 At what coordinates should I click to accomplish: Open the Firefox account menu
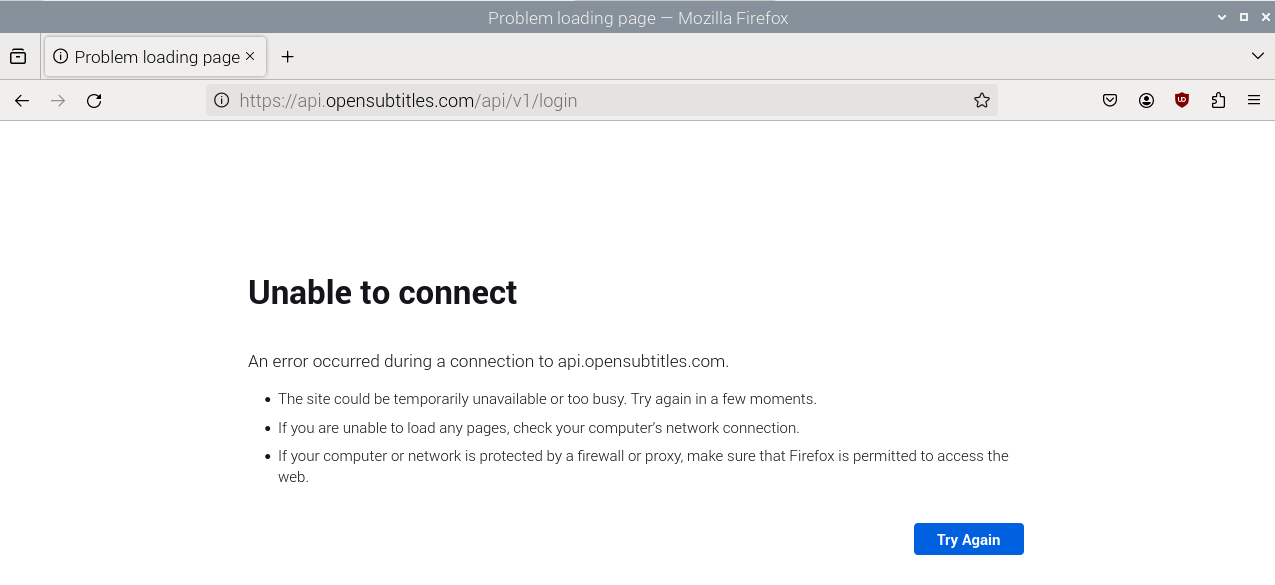coord(1146,100)
